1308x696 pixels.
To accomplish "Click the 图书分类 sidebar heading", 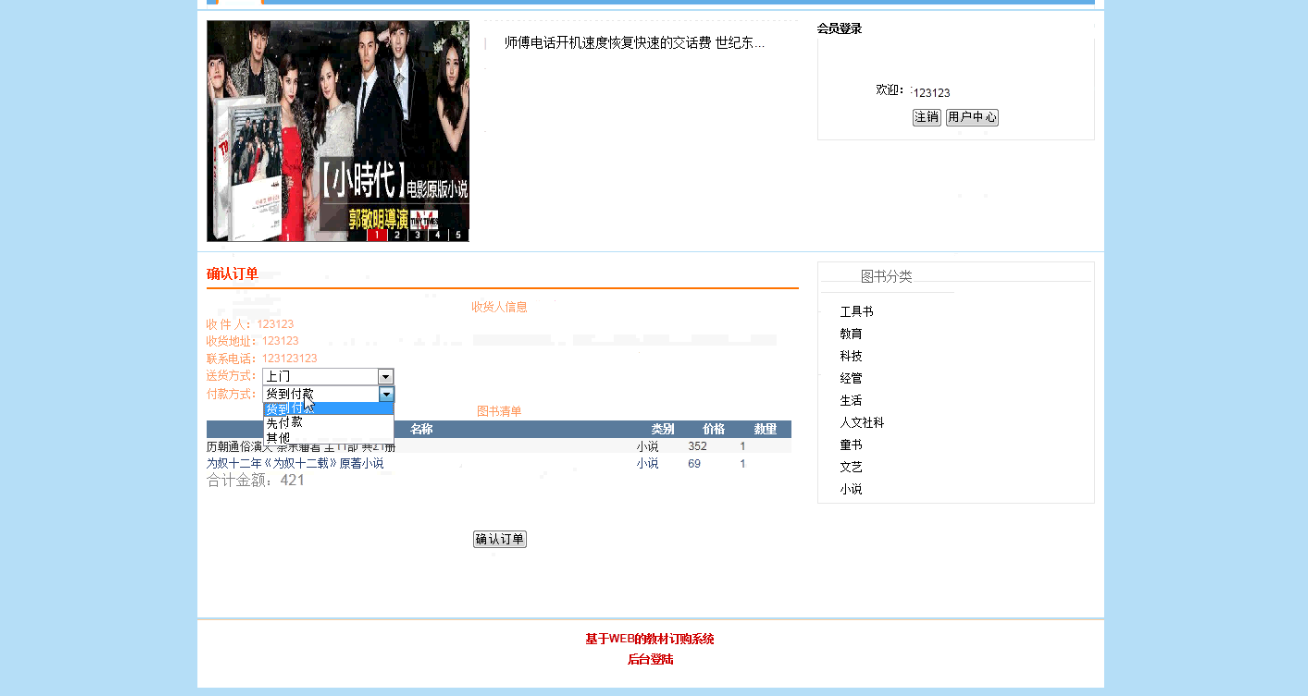I will tap(887, 277).
